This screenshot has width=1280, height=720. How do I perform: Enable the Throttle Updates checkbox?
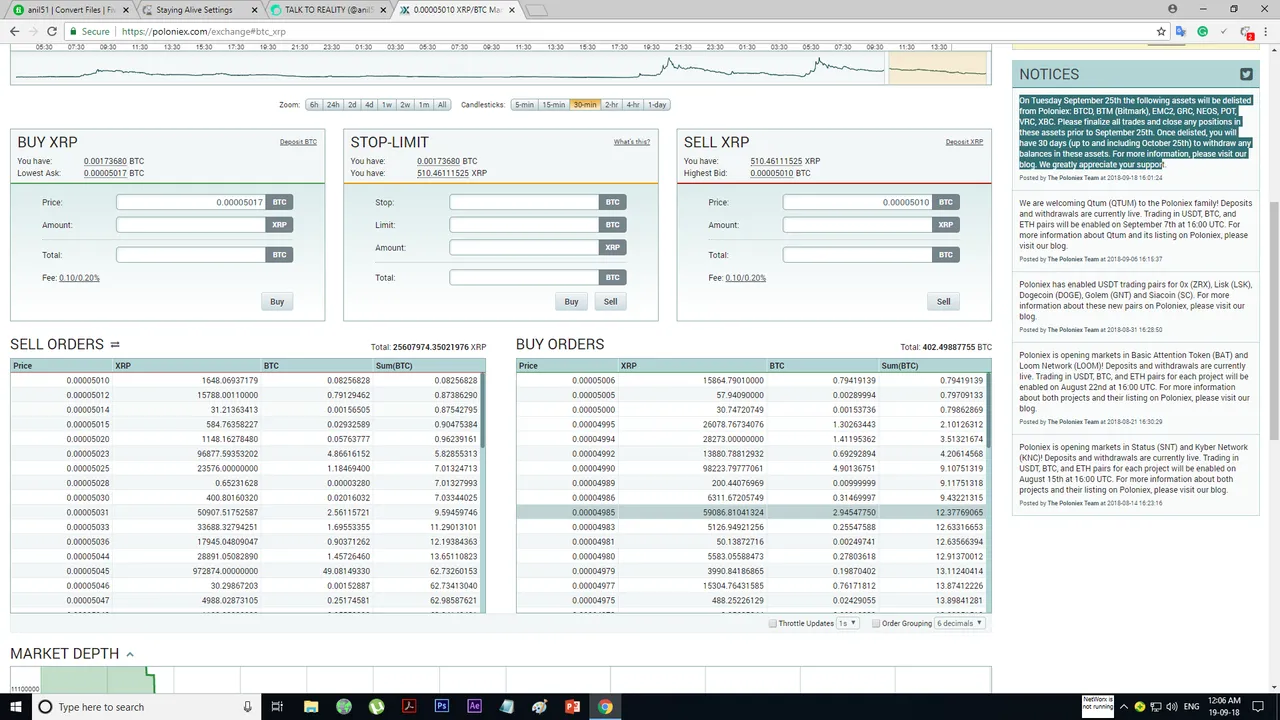point(773,623)
